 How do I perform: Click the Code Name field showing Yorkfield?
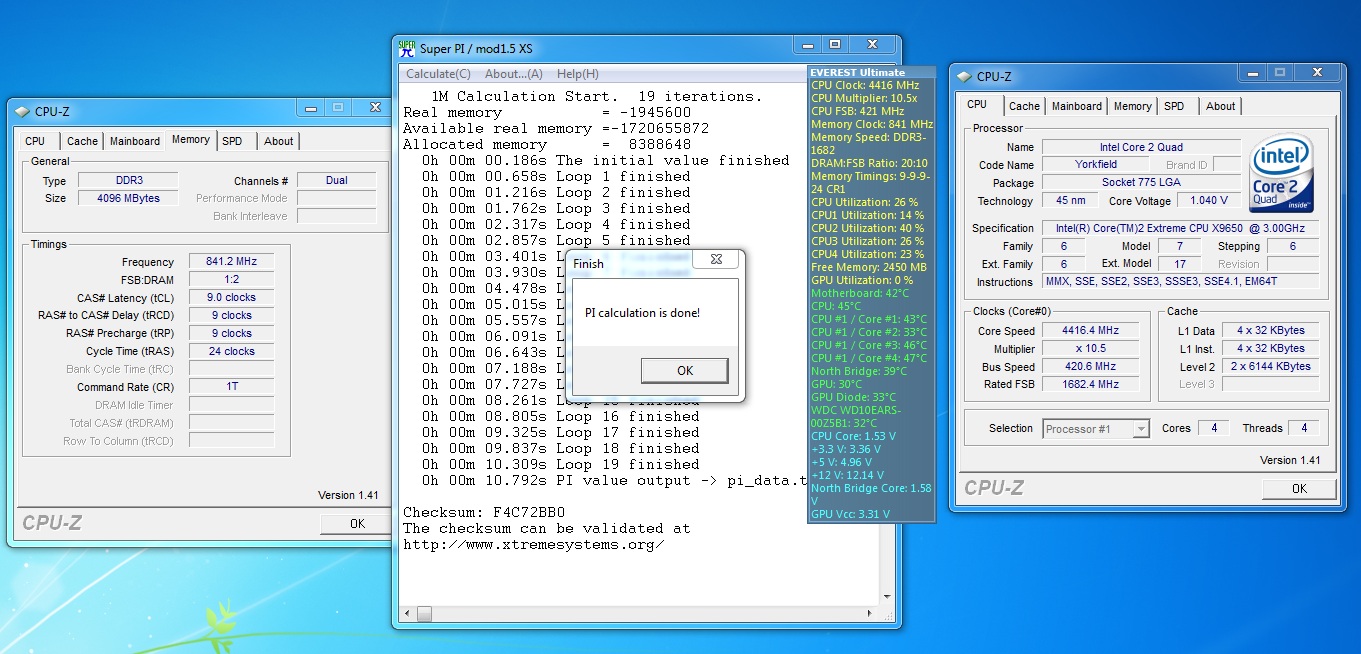(x=1096, y=165)
